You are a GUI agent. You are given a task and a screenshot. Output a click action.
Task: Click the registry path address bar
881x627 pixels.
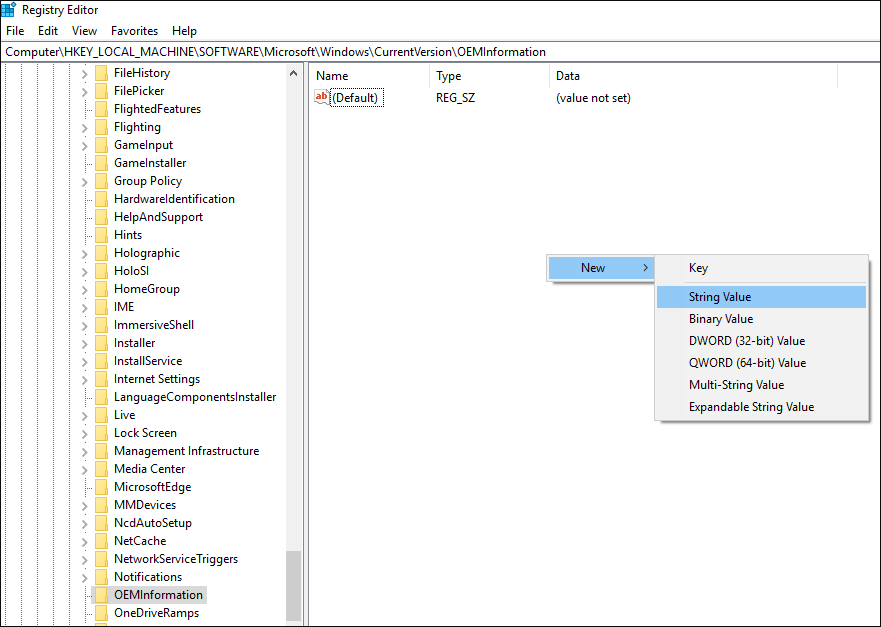pyautogui.click(x=440, y=52)
